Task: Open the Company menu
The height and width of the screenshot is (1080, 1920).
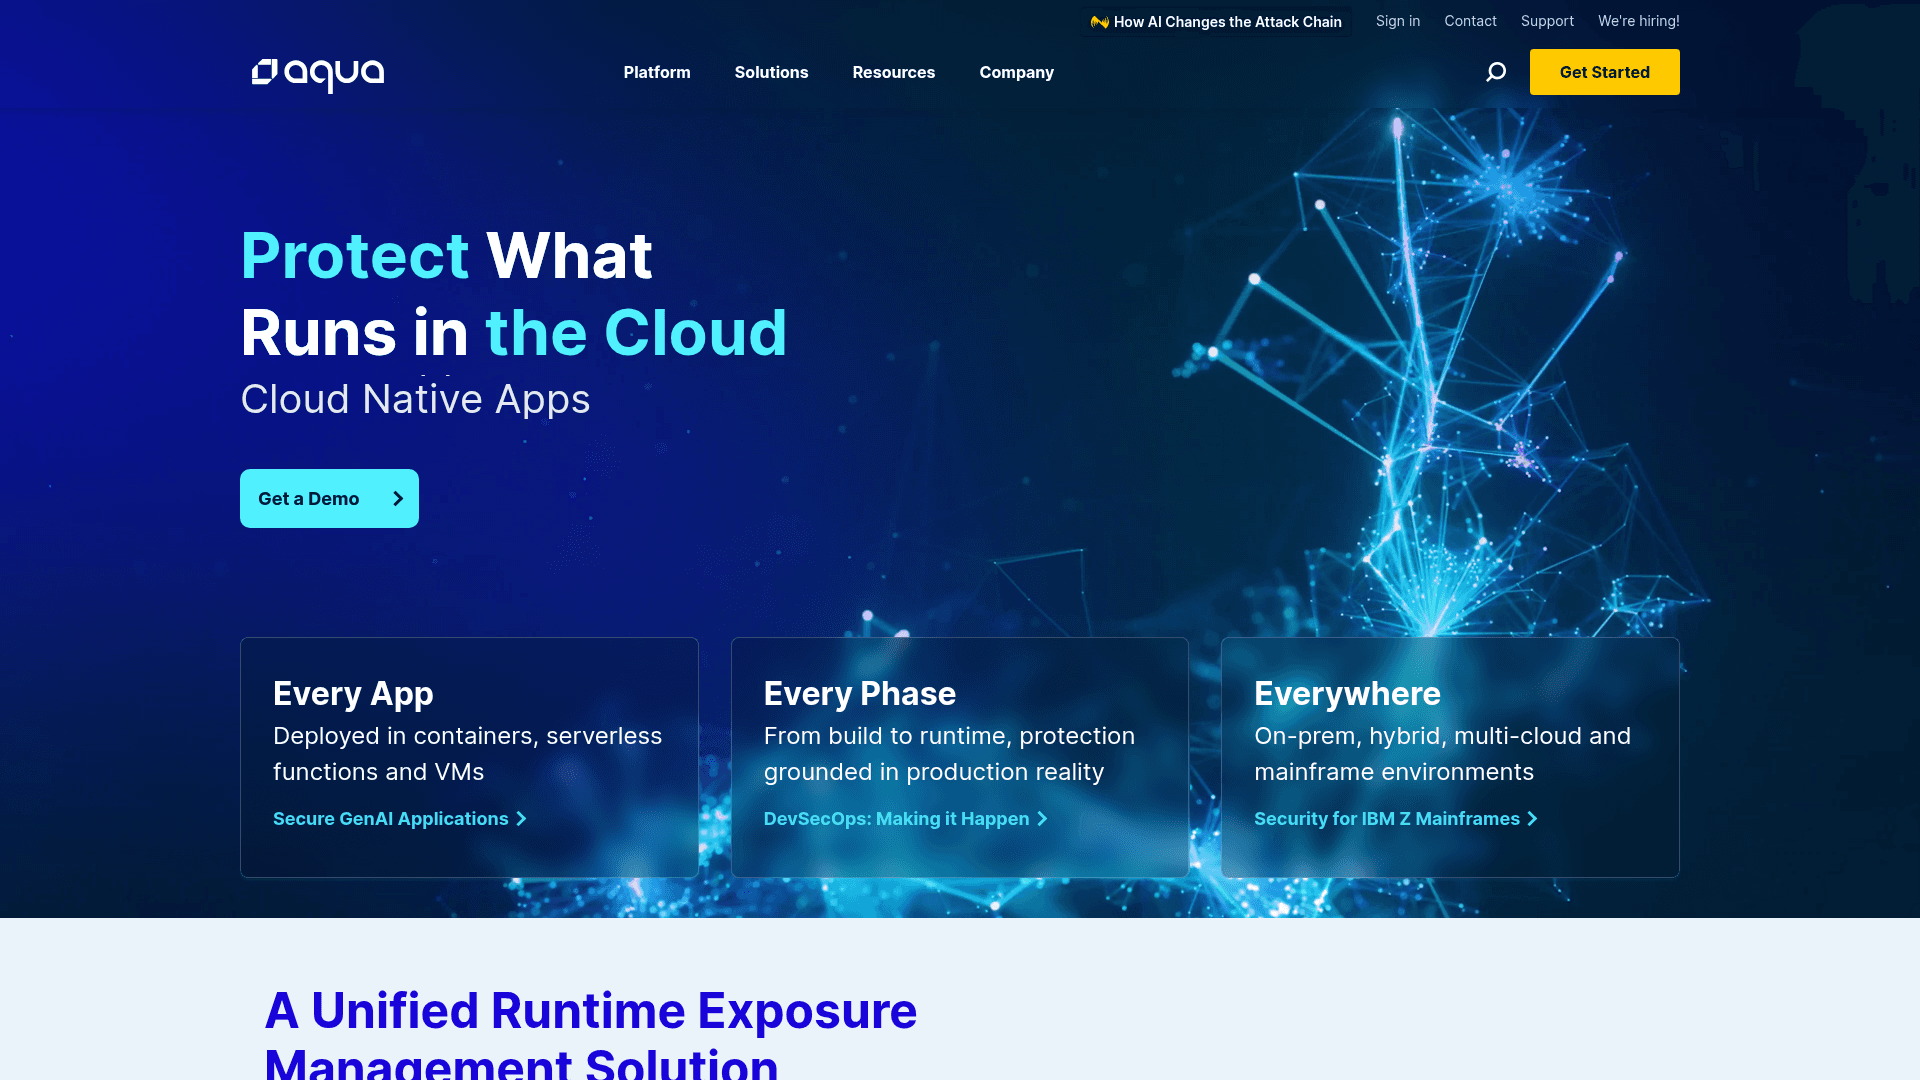Action: [x=1016, y=72]
